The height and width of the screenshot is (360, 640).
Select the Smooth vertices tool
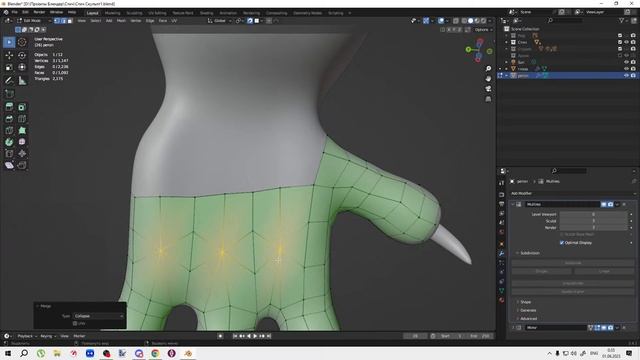(22, 142)
